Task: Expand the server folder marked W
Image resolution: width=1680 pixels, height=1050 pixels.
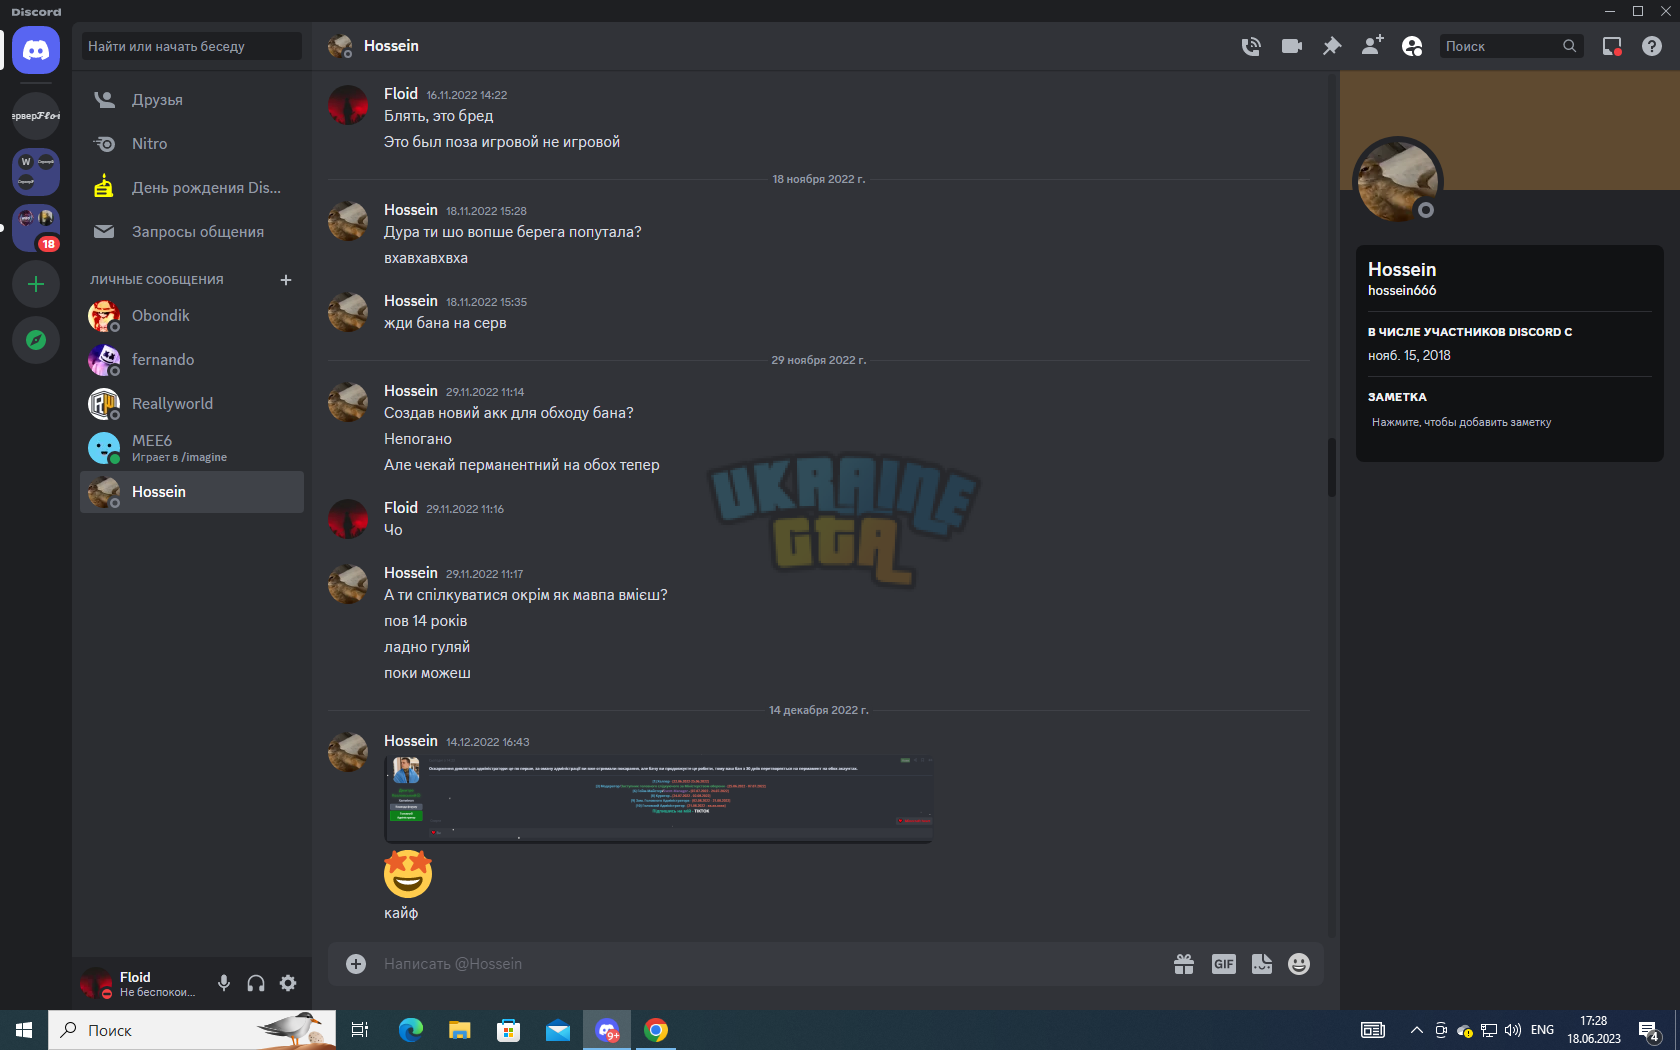Action: pyautogui.click(x=36, y=172)
